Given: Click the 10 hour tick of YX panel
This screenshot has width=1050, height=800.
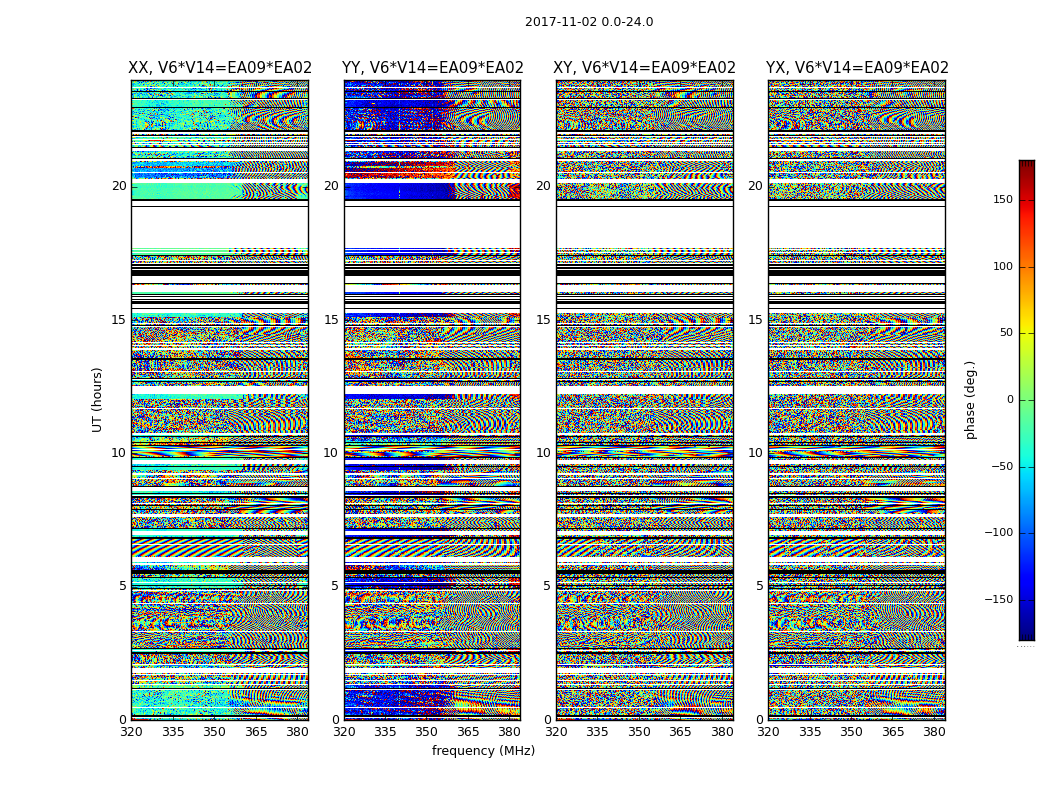Looking at the screenshot, I should click(755, 453).
